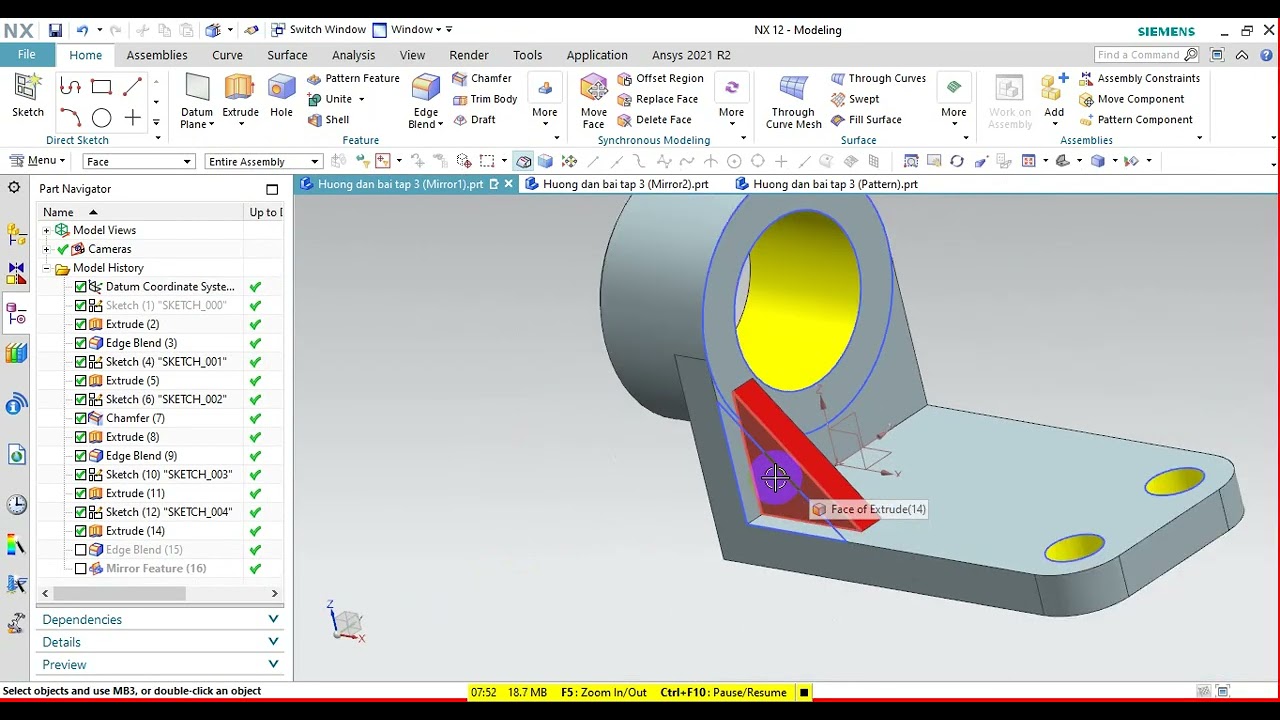Open the Entire Assembly scope dropdown
Image resolution: width=1280 pixels, height=720 pixels.
pos(263,161)
